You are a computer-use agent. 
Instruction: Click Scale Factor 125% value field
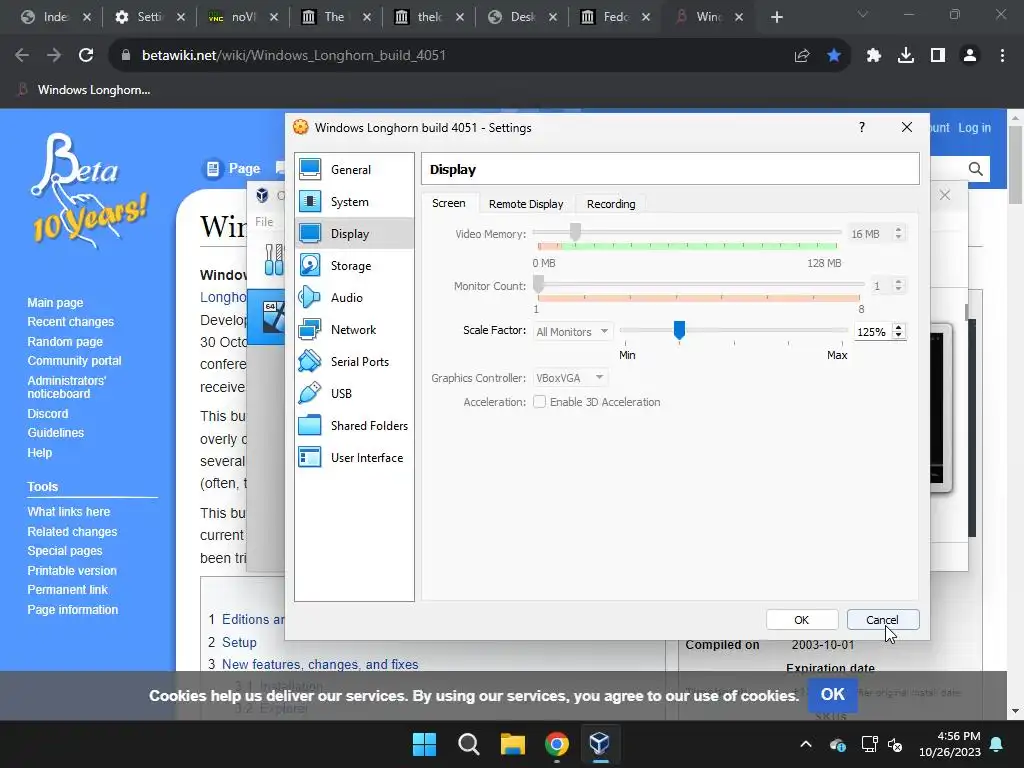(872, 332)
